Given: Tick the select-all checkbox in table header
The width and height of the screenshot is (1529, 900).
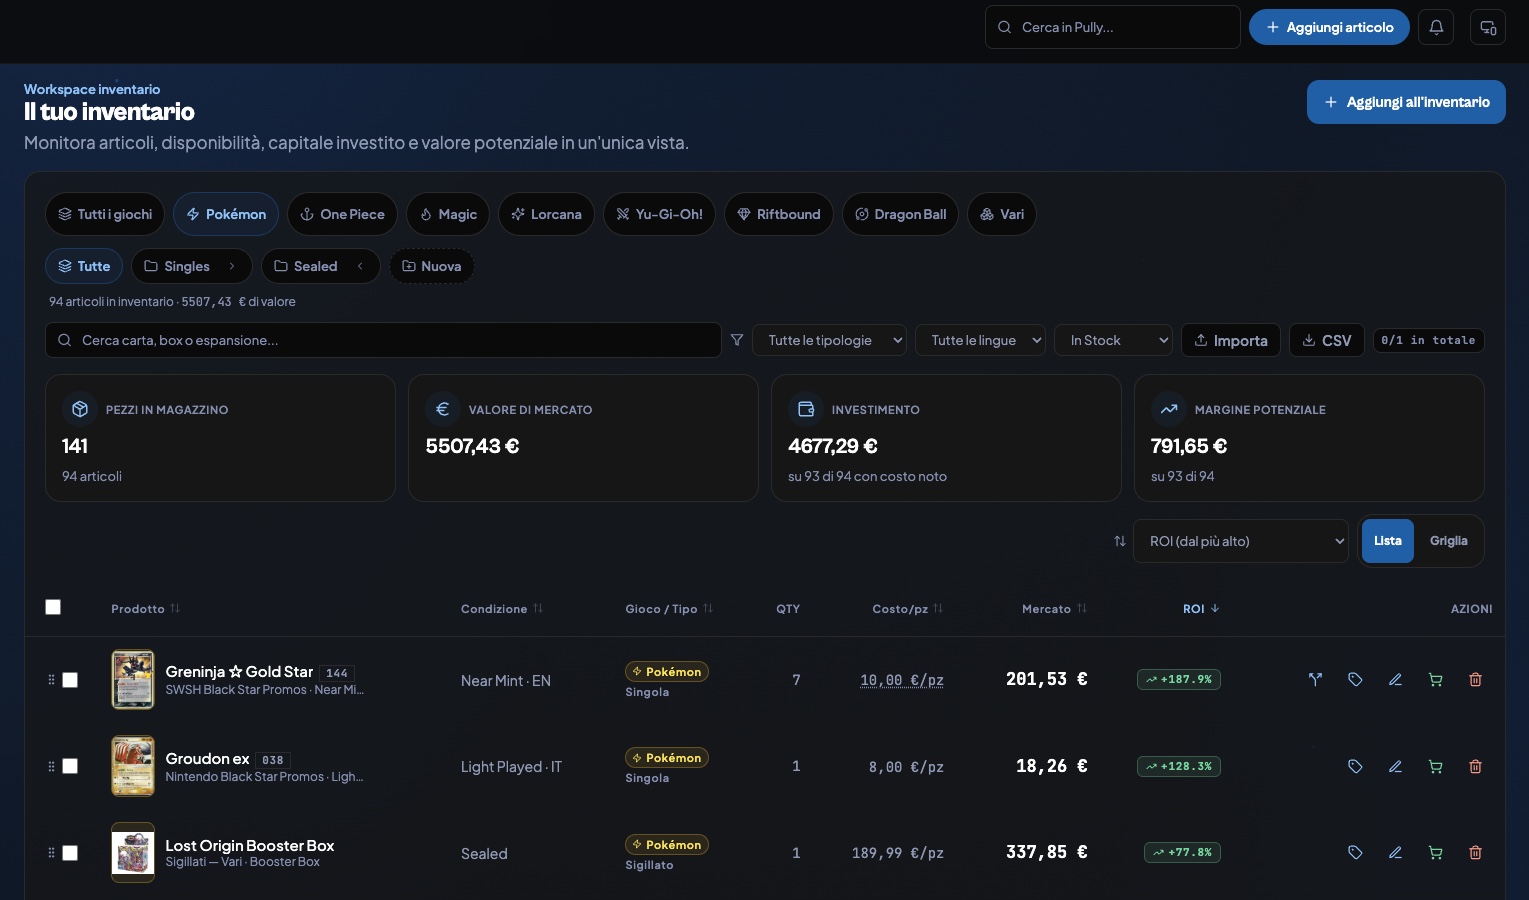Looking at the screenshot, I should pyautogui.click(x=53, y=607).
